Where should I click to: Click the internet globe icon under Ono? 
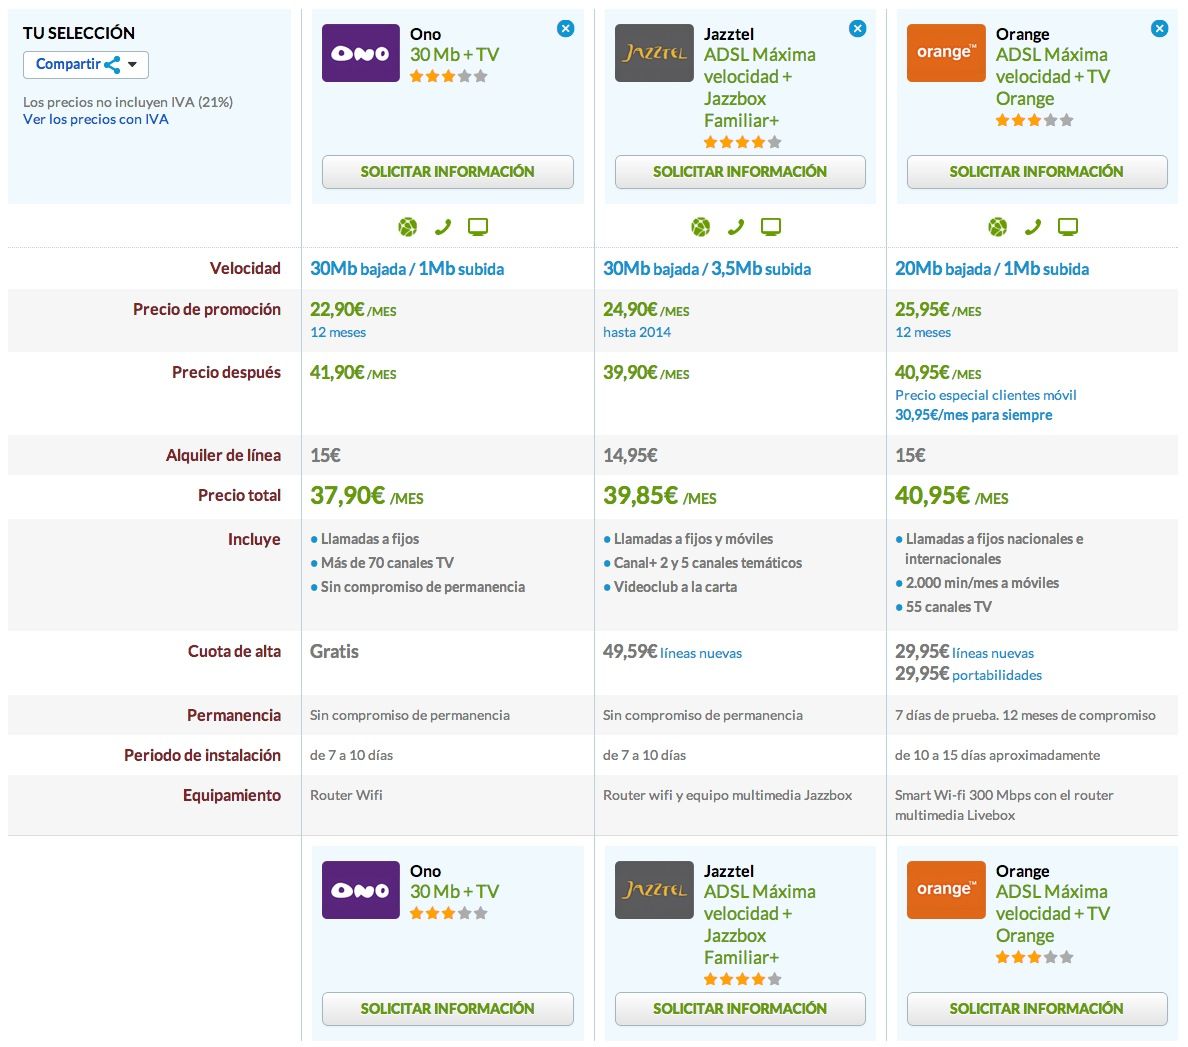tap(408, 227)
